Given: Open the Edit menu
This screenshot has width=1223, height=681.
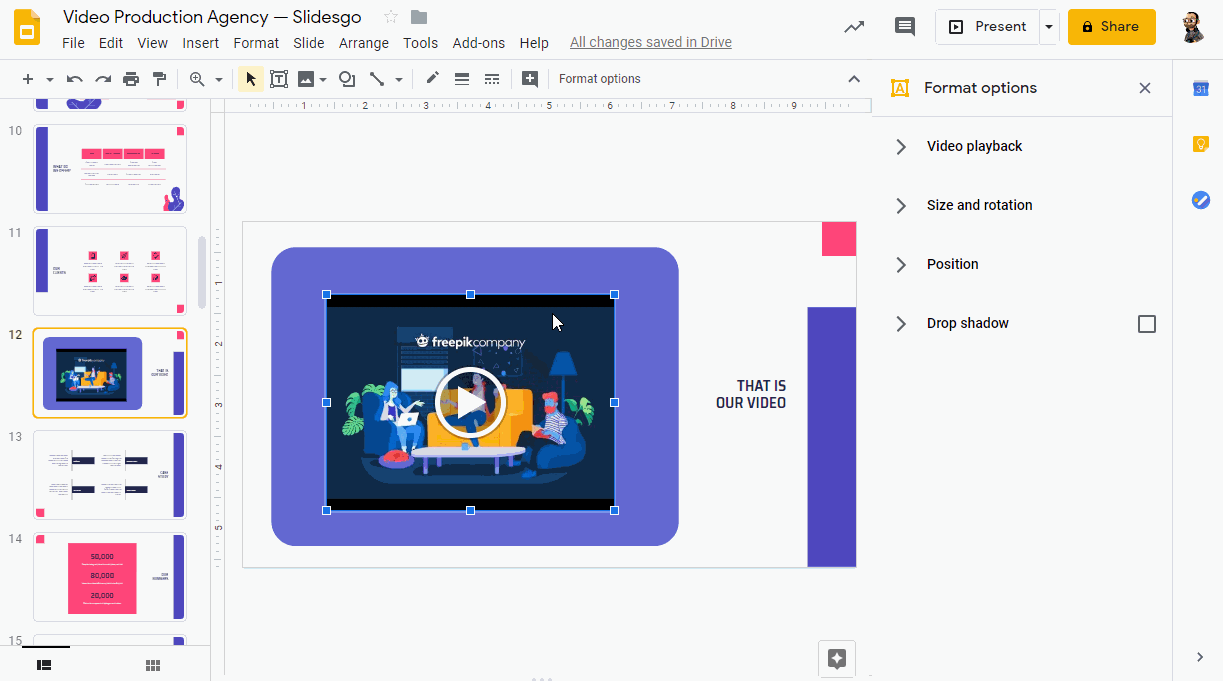Looking at the screenshot, I should pos(111,43).
